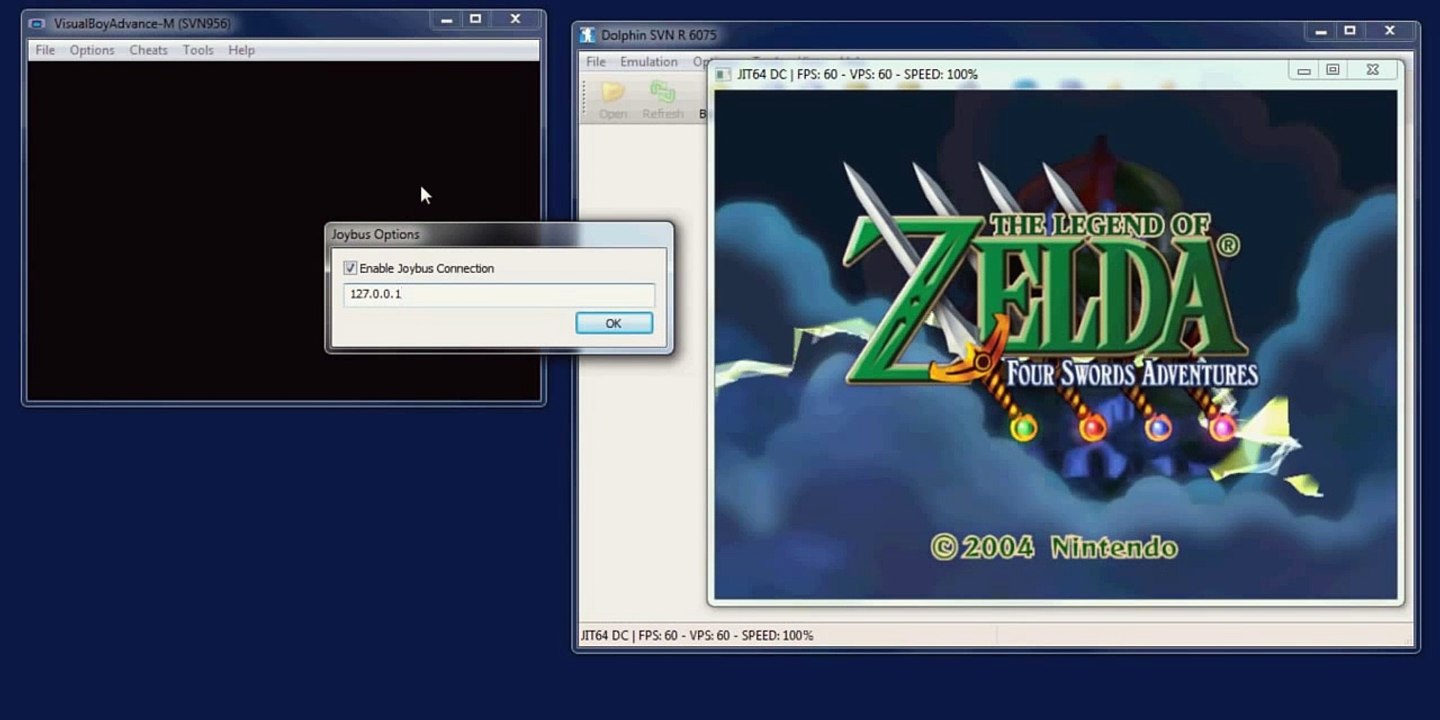Click the JIT64 DC render window title text

click(x=857, y=74)
